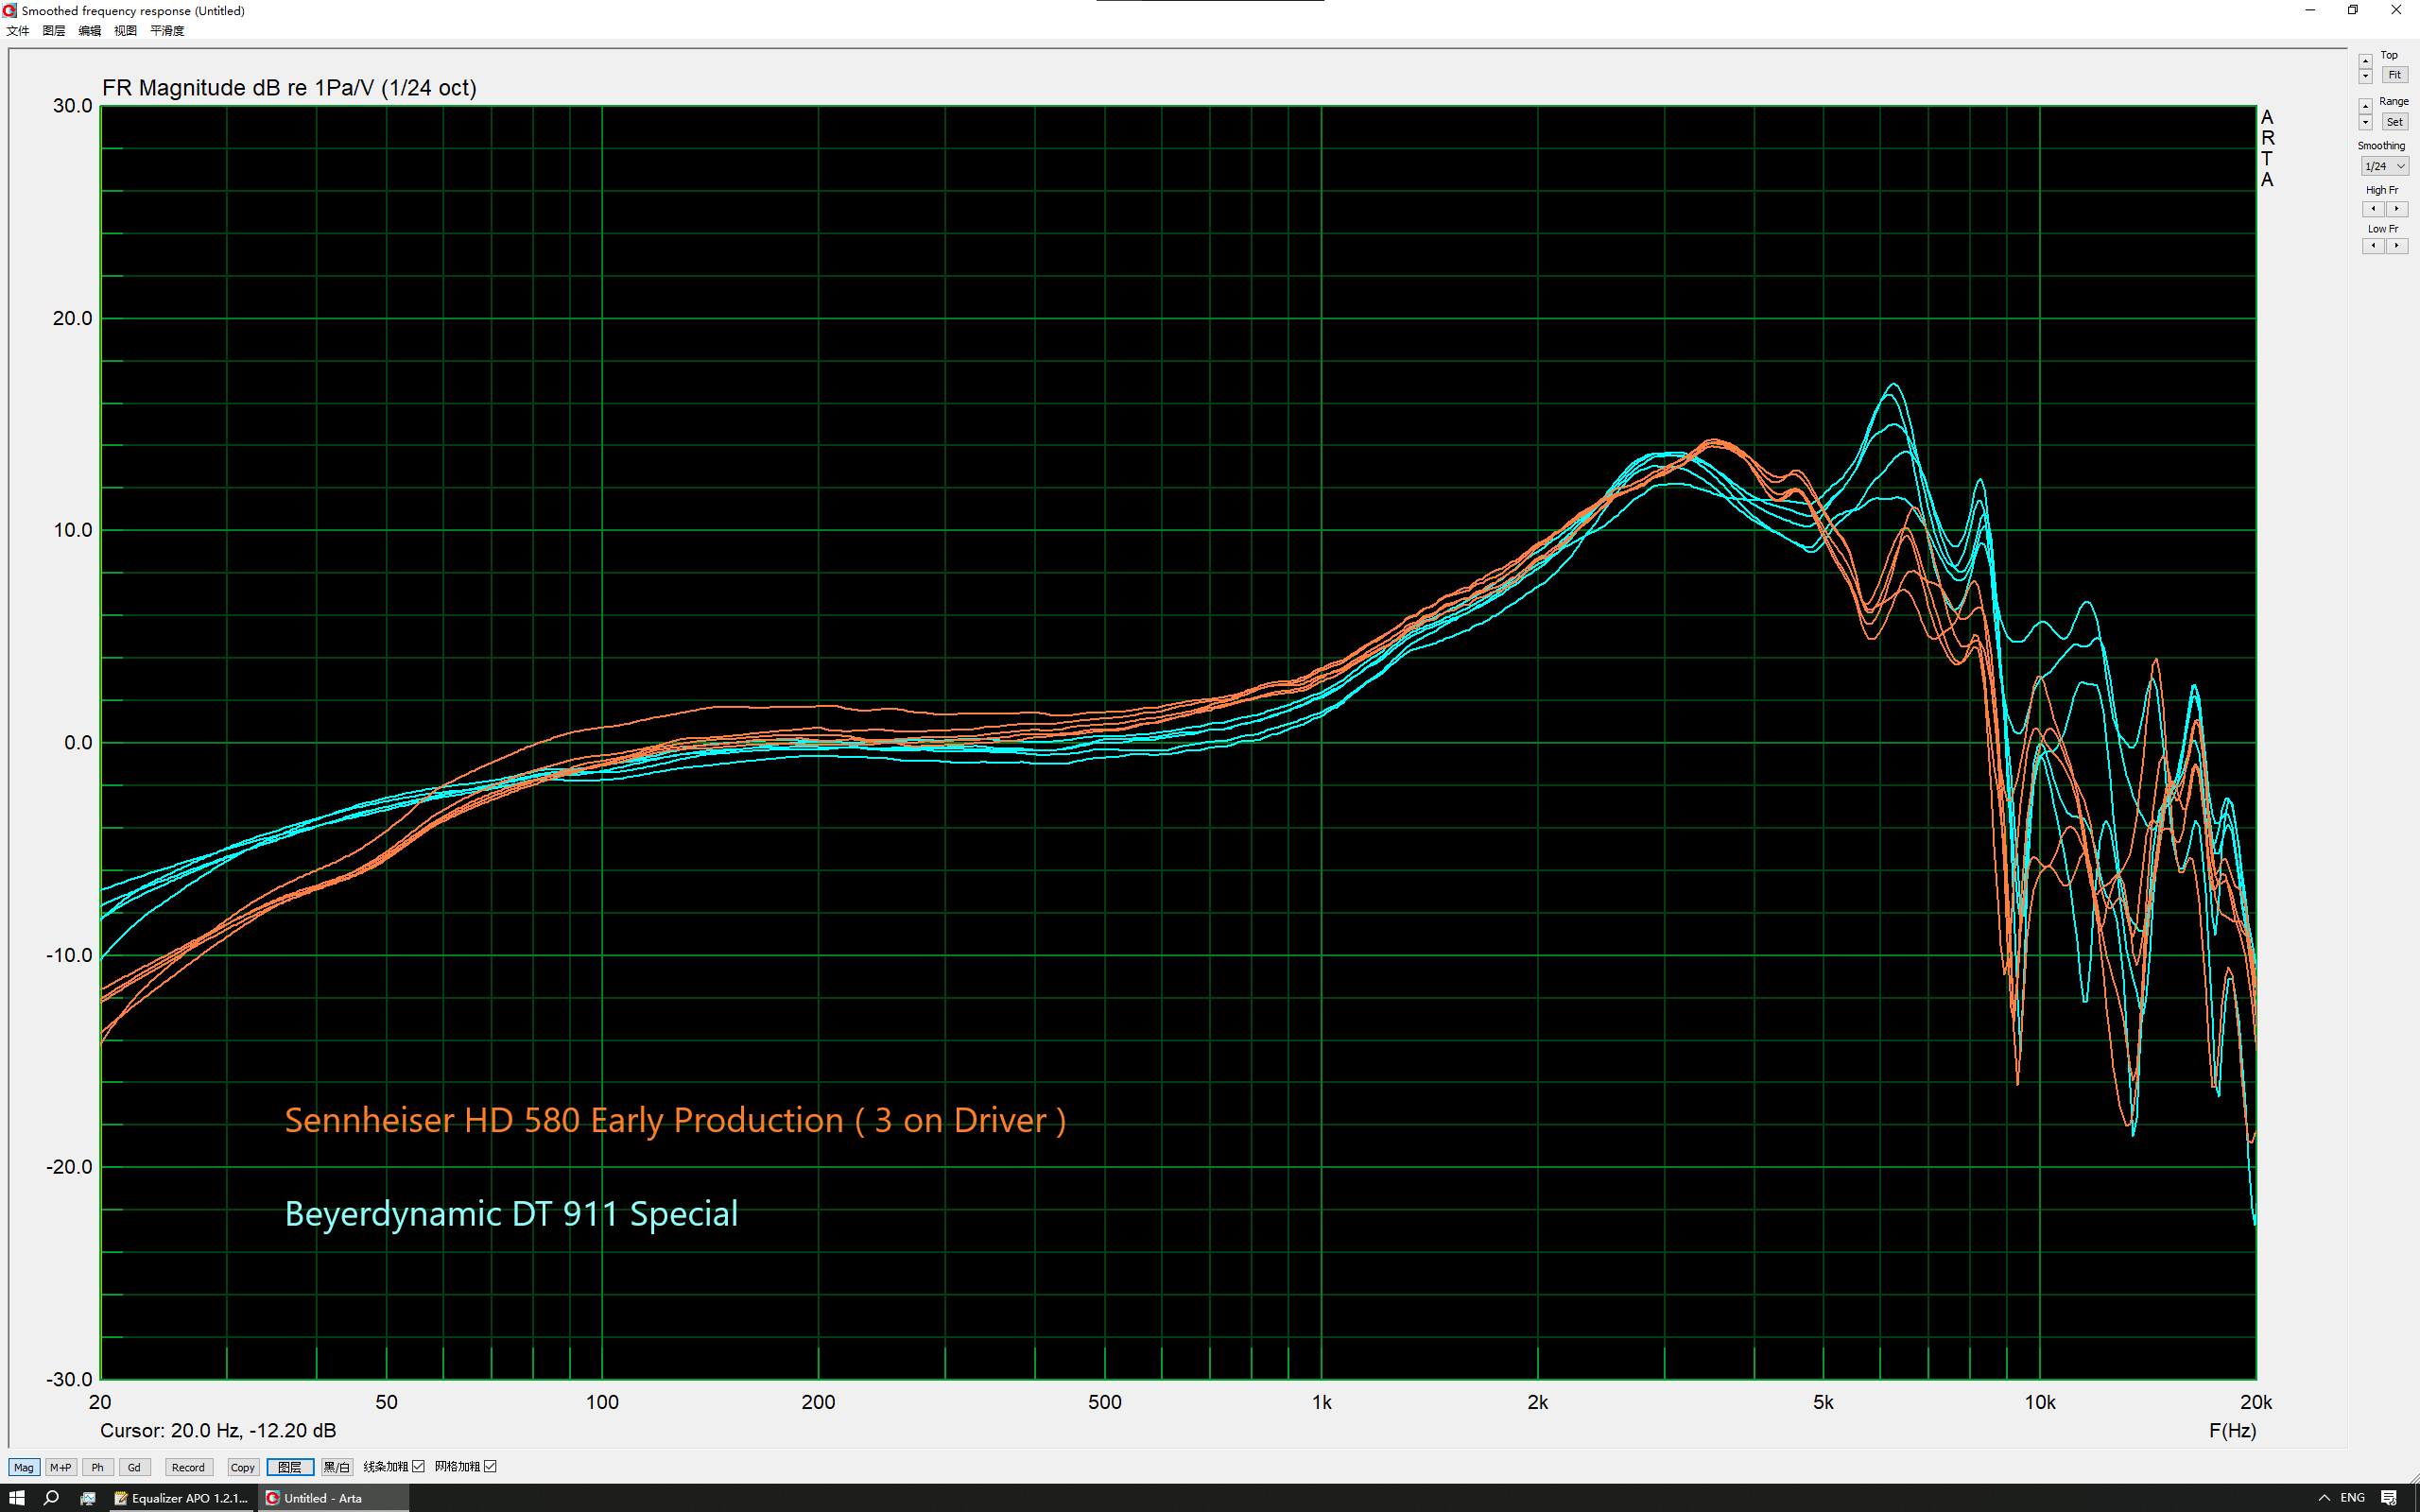Increase Top level with up arrow
Viewport: 2420px width, 1512px height.
point(2365,62)
